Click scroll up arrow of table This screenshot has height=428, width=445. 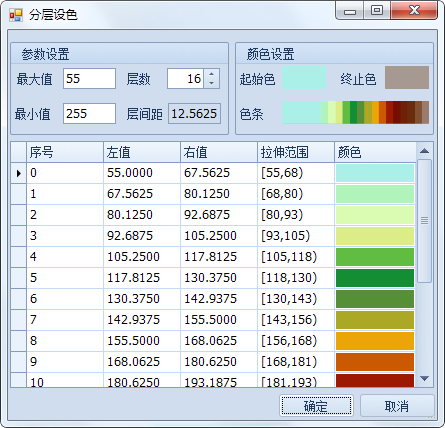point(424,151)
